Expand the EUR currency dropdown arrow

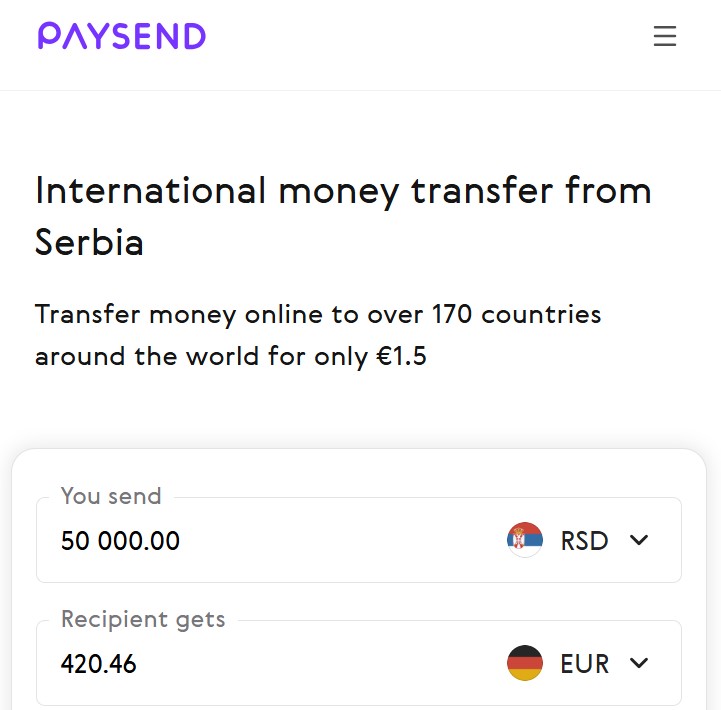(x=640, y=663)
